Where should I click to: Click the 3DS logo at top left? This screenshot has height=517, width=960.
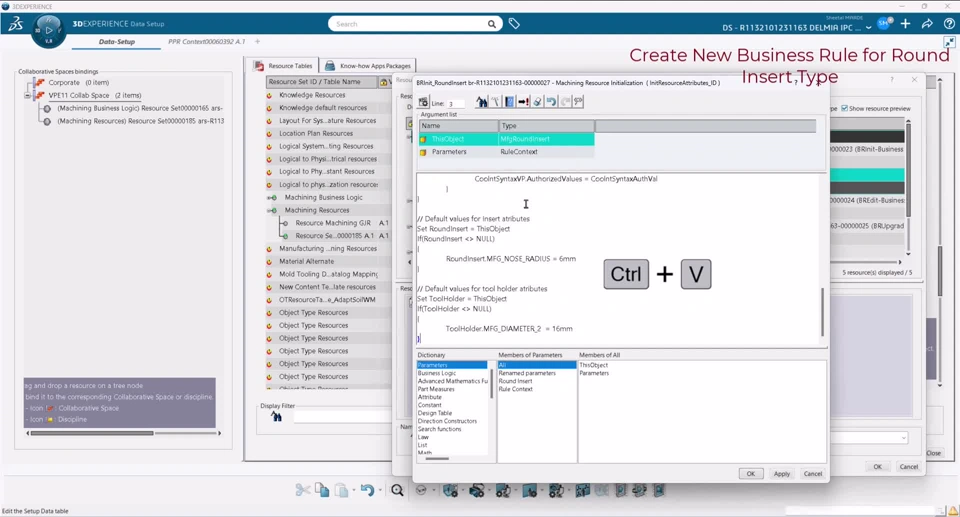(x=15, y=24)
